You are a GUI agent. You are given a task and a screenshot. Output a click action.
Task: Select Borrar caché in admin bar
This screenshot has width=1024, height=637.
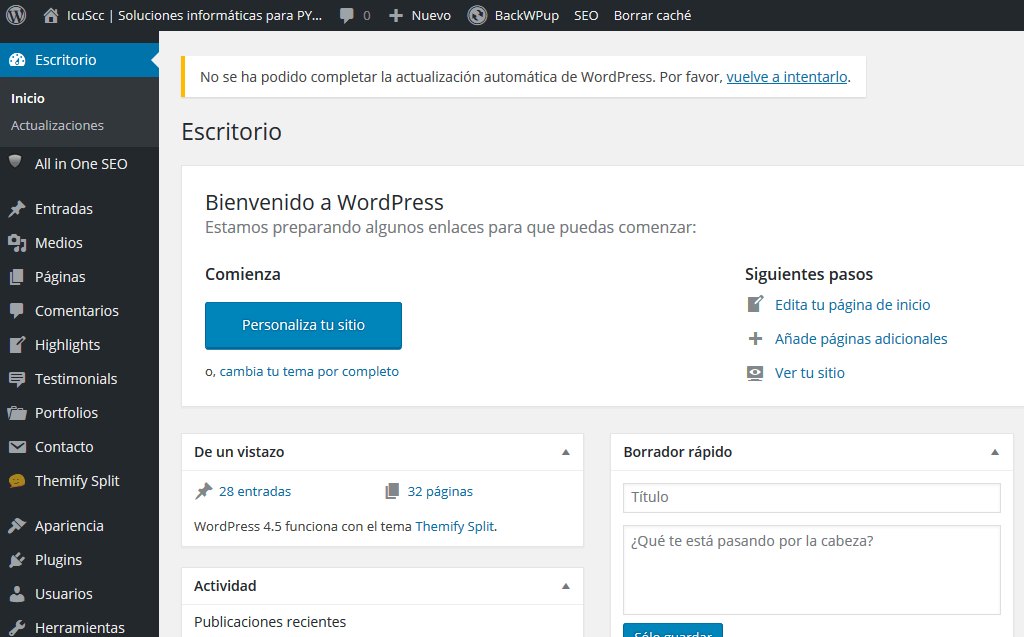652,16
